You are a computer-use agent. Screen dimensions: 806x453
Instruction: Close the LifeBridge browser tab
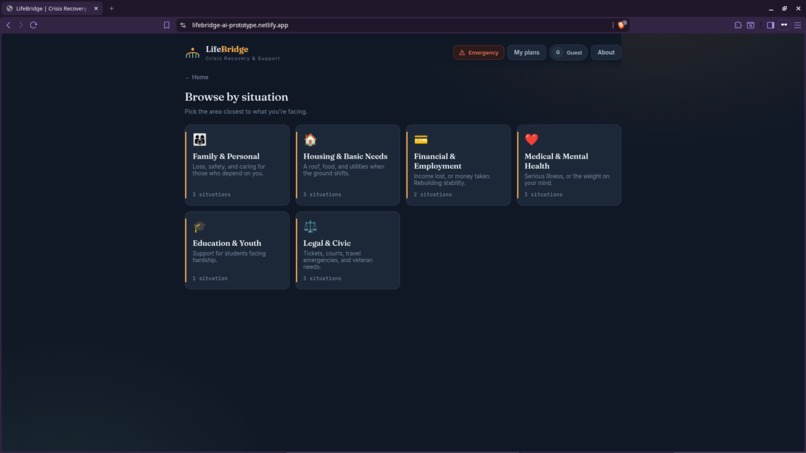pos(96,8)
